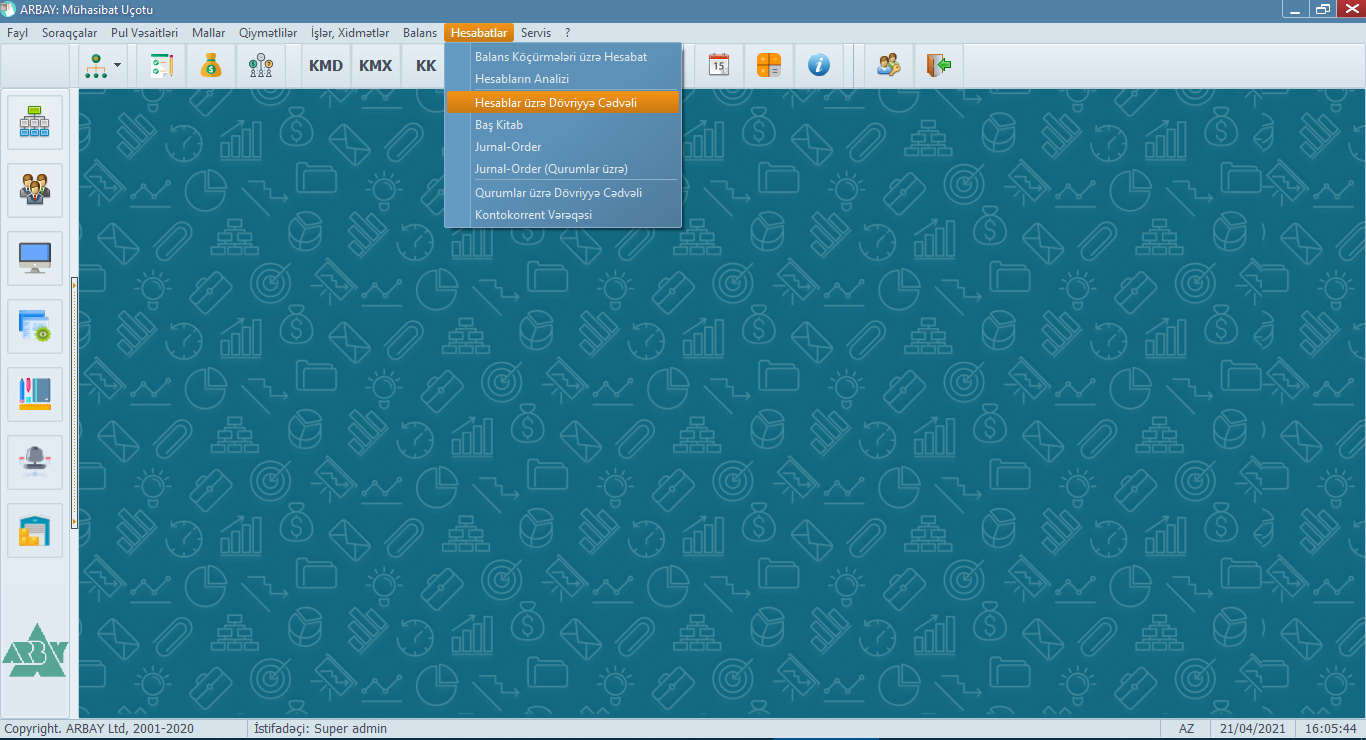
Task: Open the Balans menu
Action: click(x=420, y=33)
